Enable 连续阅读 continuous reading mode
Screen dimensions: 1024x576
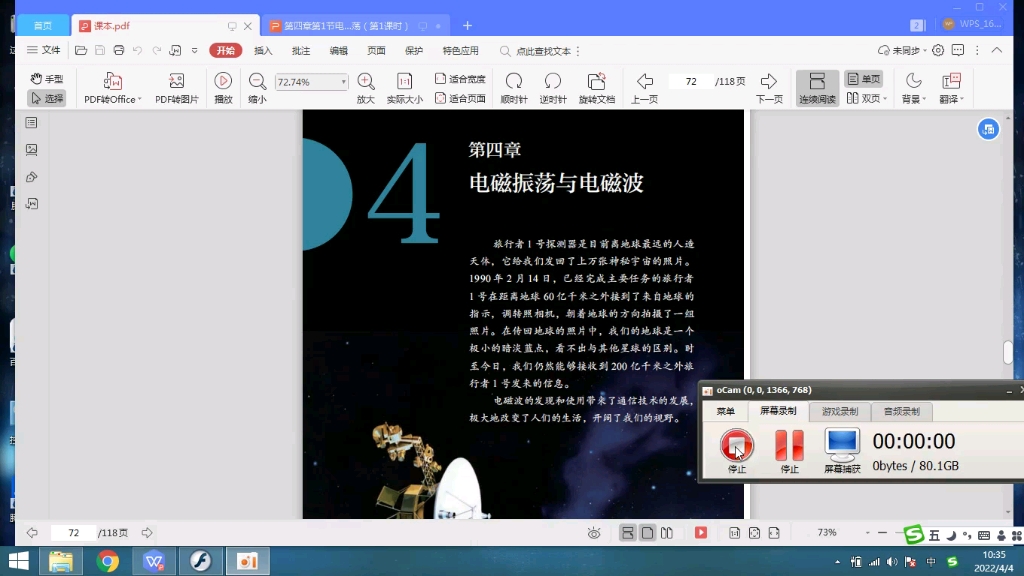[x=817, y=88]
